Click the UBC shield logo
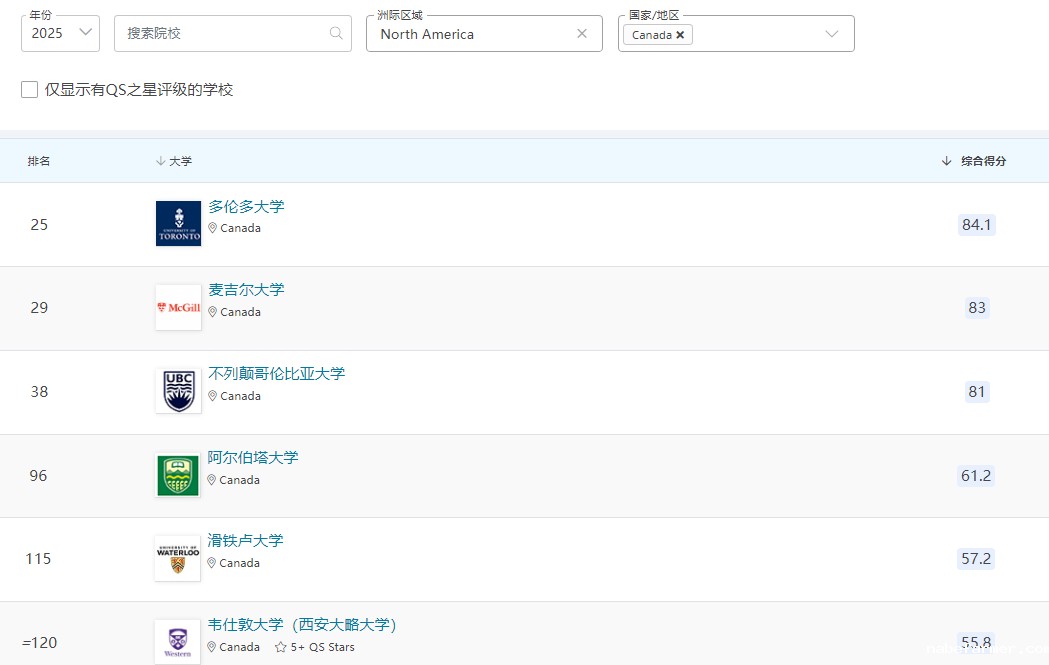This screenshot has height=665, width=1049. coord(177,391)
